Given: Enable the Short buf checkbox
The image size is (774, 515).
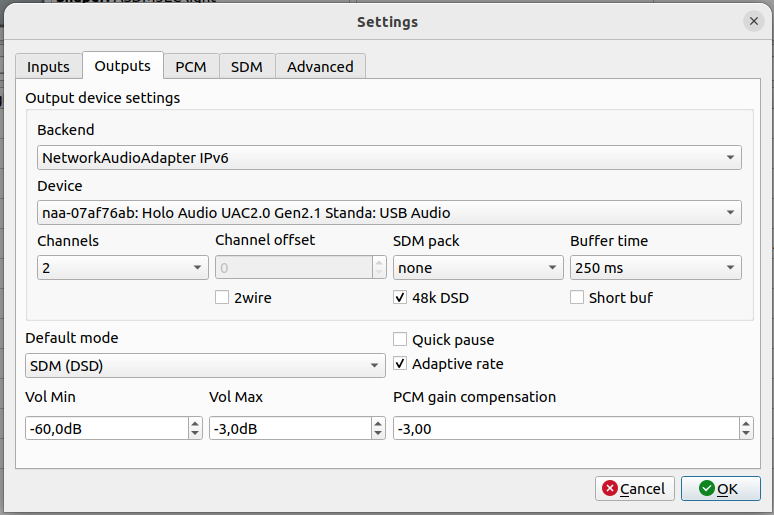Looking at the screenshot, I should tap(577, 298).
